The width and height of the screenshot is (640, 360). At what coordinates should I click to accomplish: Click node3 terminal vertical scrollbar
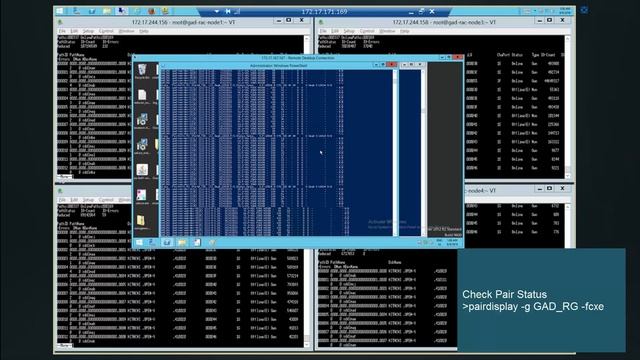tap(568, 107)
